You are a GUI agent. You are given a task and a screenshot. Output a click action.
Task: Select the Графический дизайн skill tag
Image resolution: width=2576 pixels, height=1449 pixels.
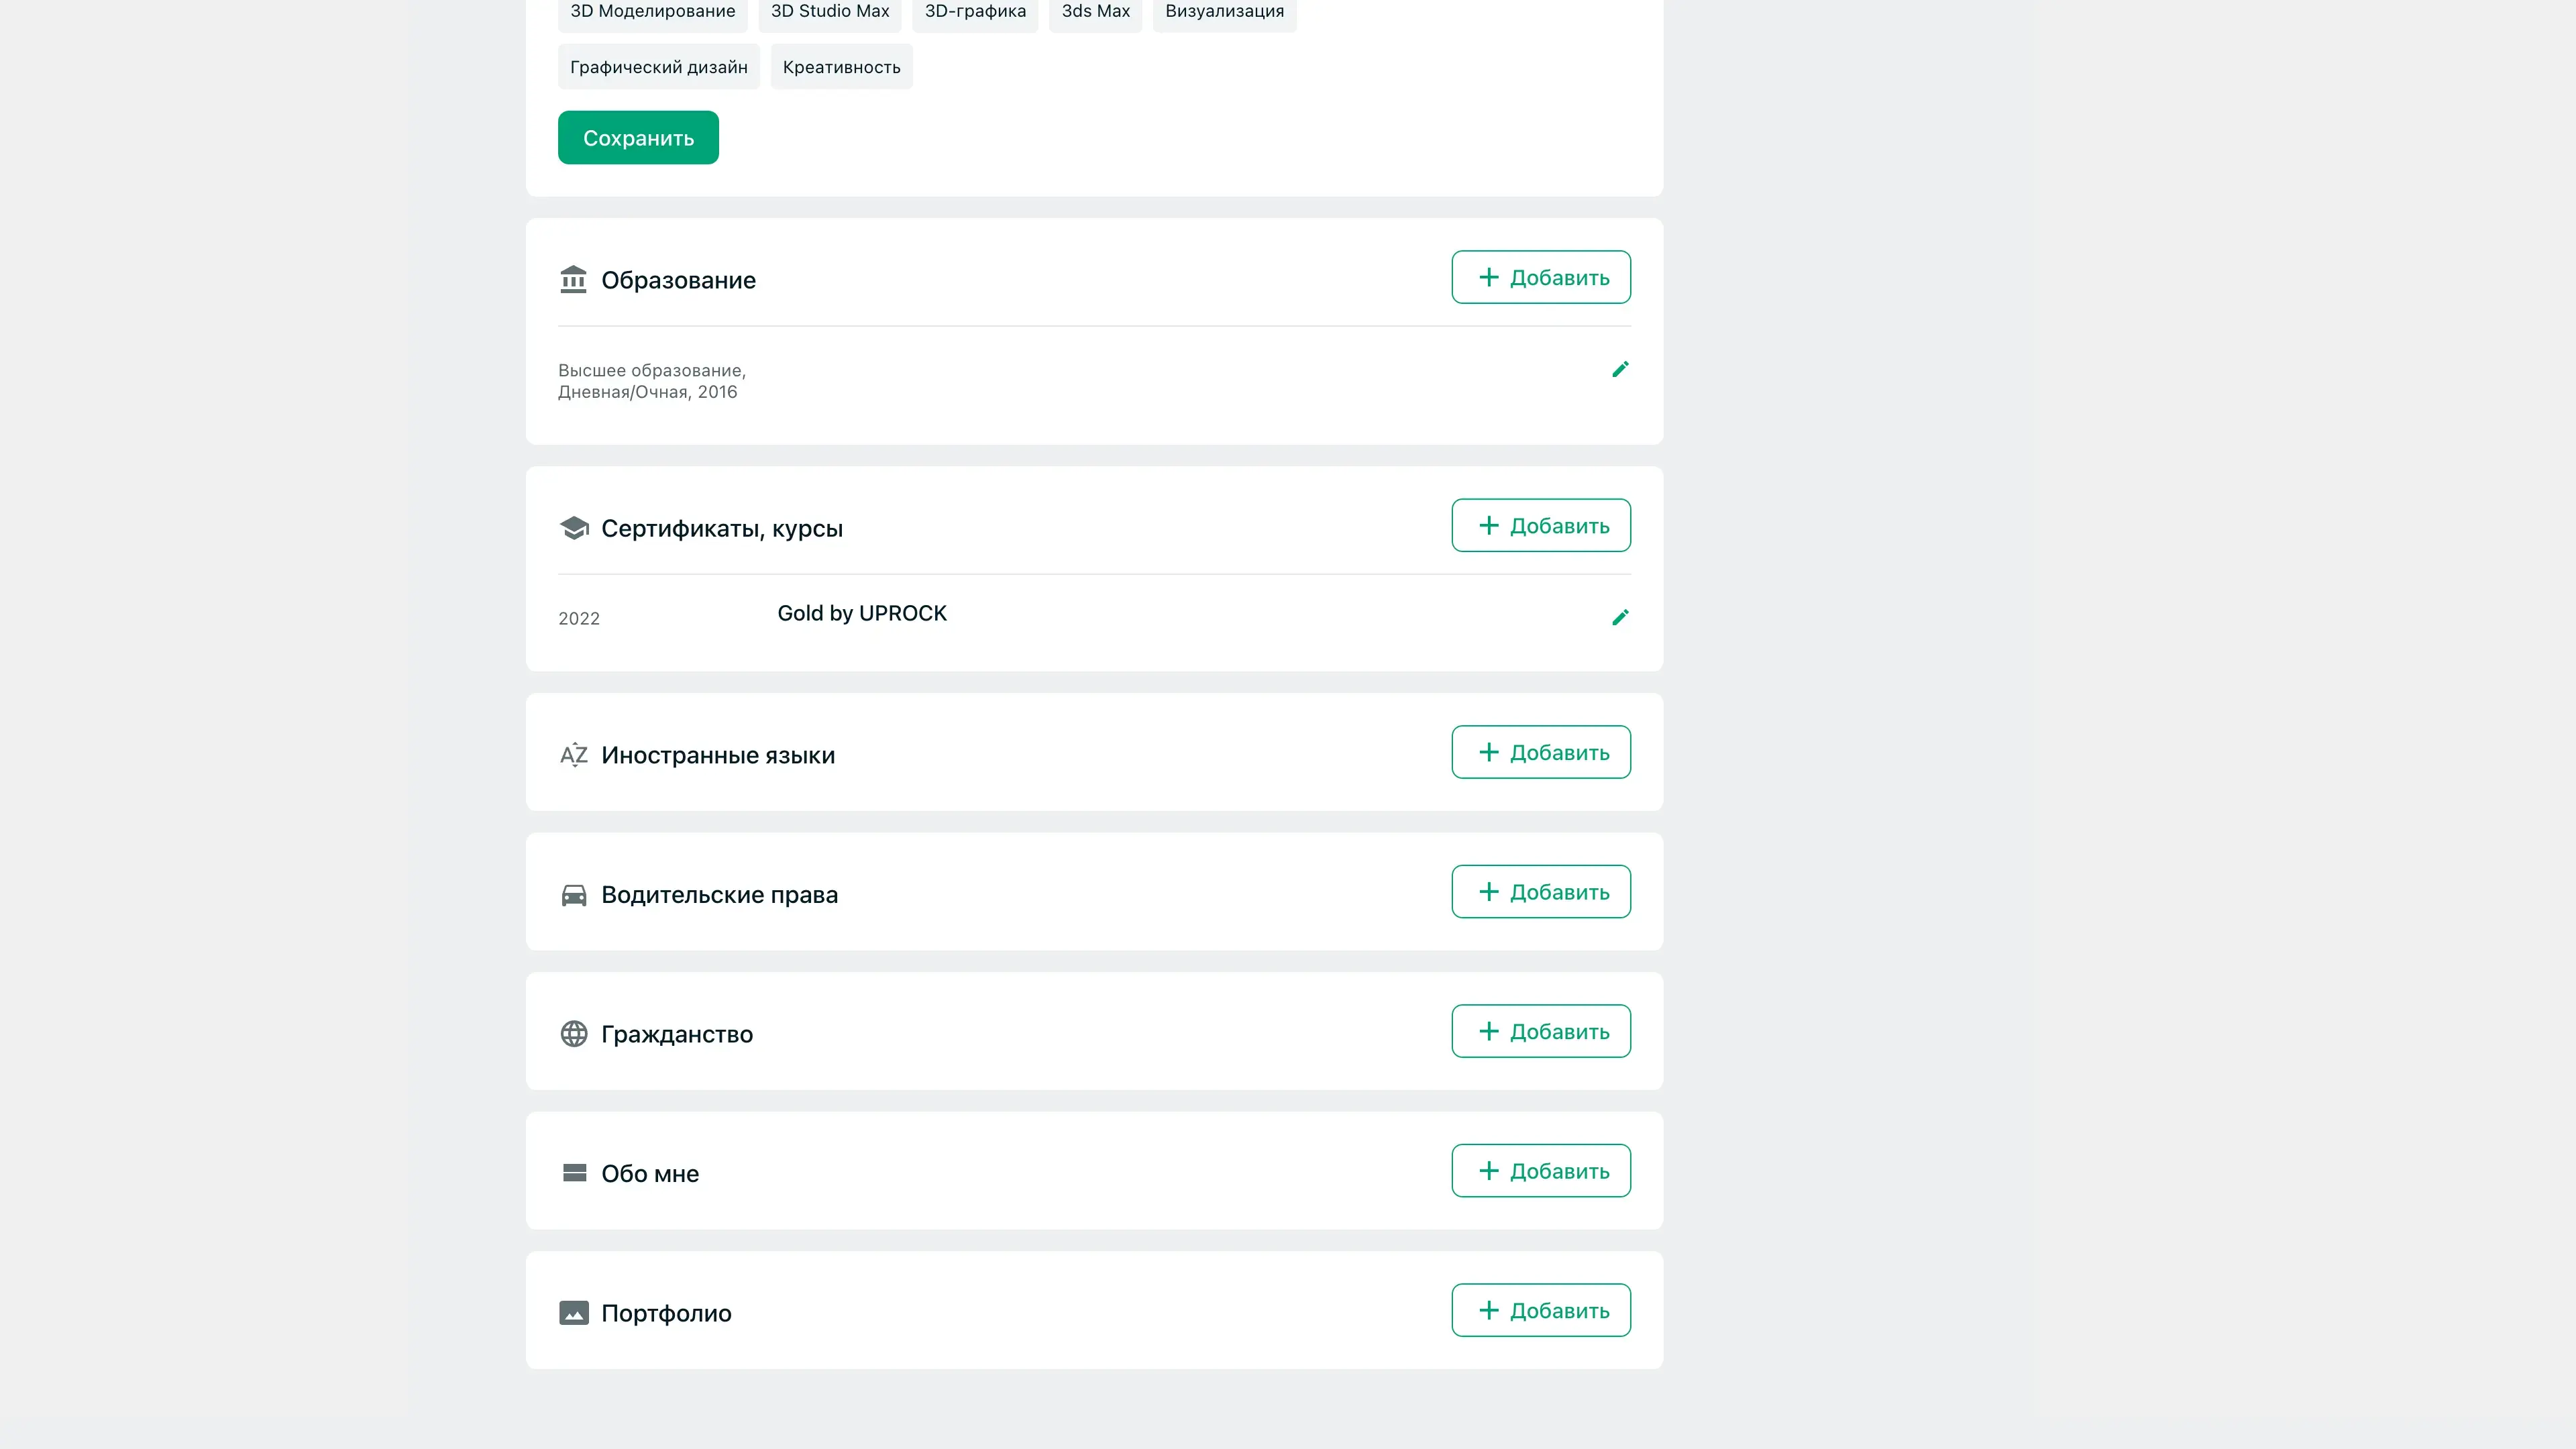pos(658,67)
